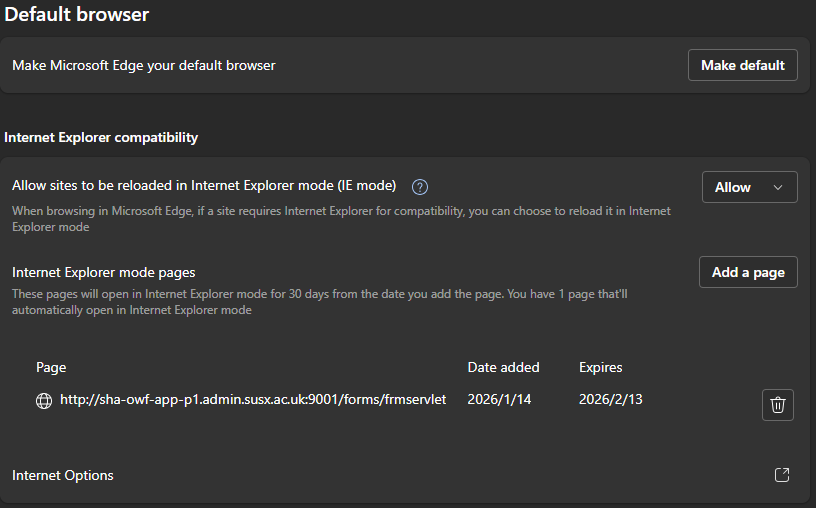The width and height of the screenshot is (816, 508).
Task: Delete the sha-owf-app-p1 page with trash icon
Action: pos(777,404)
